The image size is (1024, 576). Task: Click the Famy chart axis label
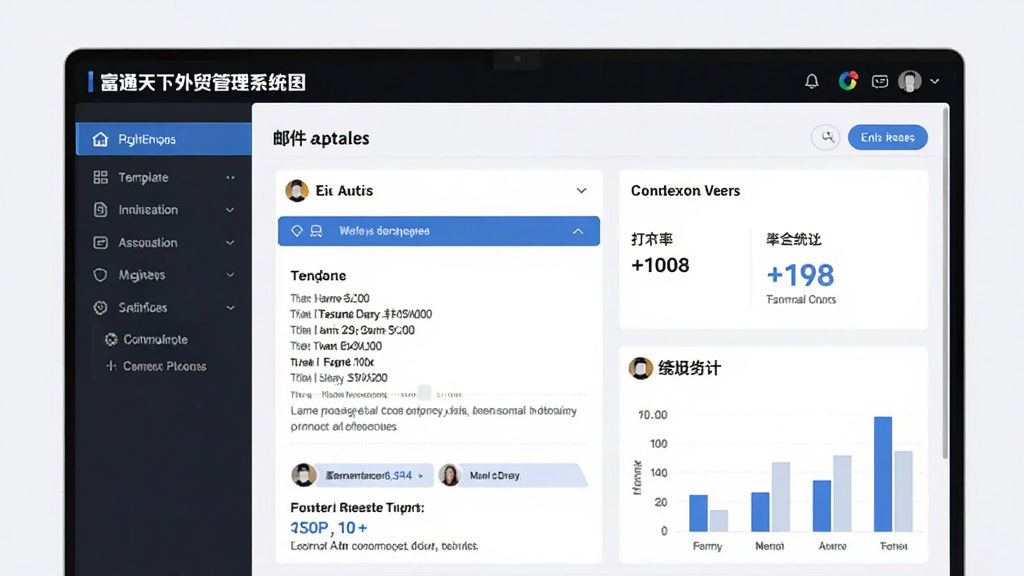click(707, 546)
